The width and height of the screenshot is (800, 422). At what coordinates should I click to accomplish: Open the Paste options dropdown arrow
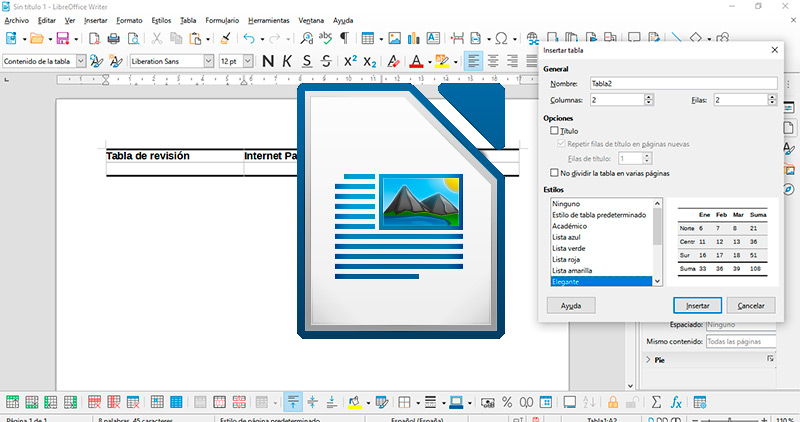pos(208,39)
